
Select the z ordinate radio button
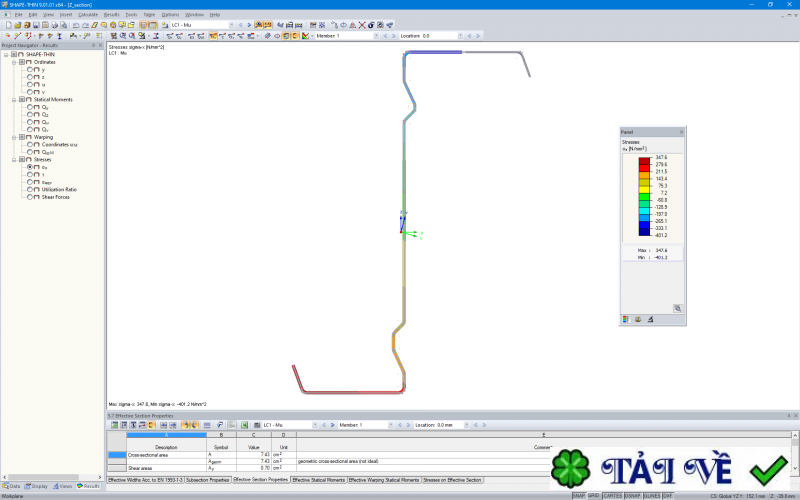30,77
